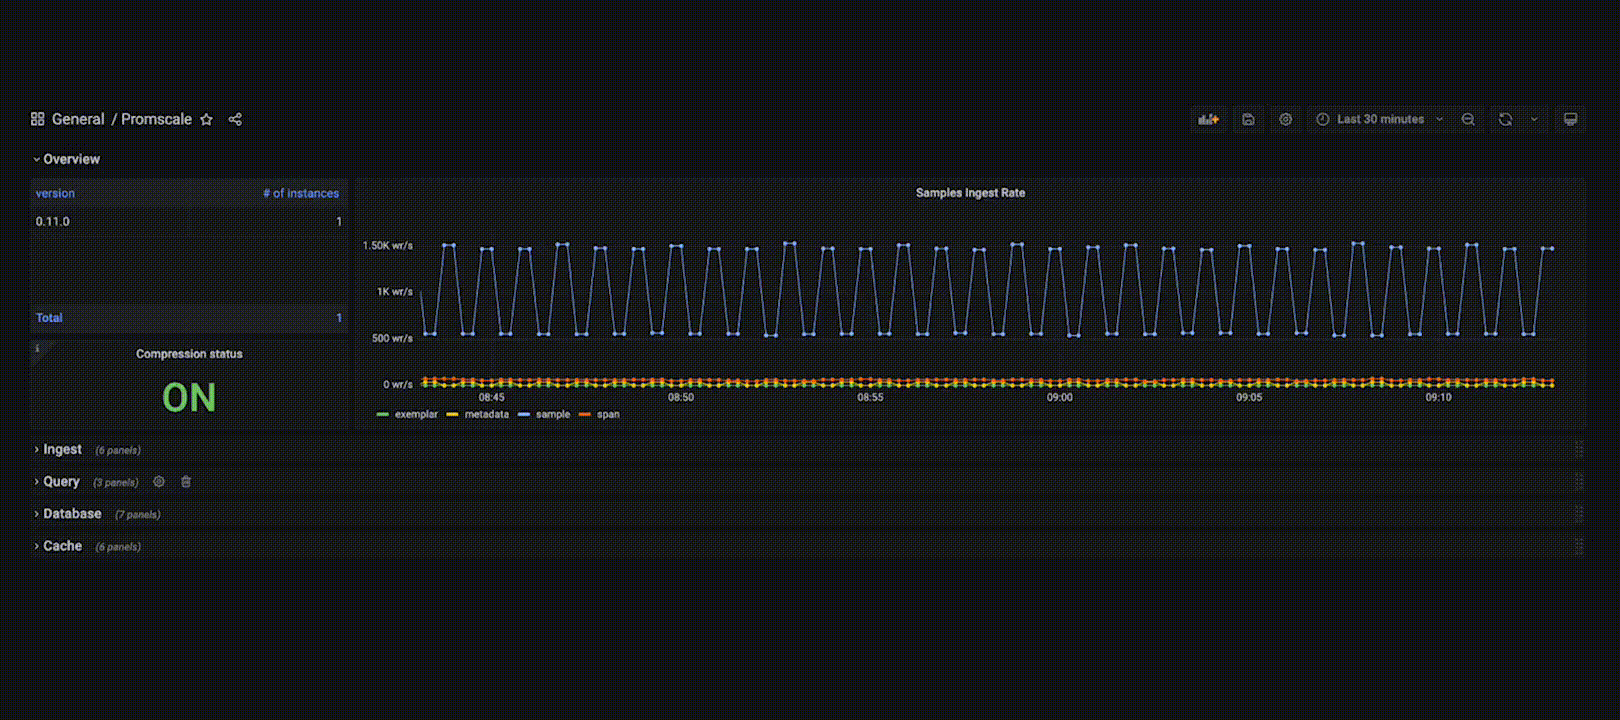The height and width of the screenshot is (720, 1620).
Task: Grab the Cache row drag handle
Action: pyautogui.click(x=1579, y=546)
